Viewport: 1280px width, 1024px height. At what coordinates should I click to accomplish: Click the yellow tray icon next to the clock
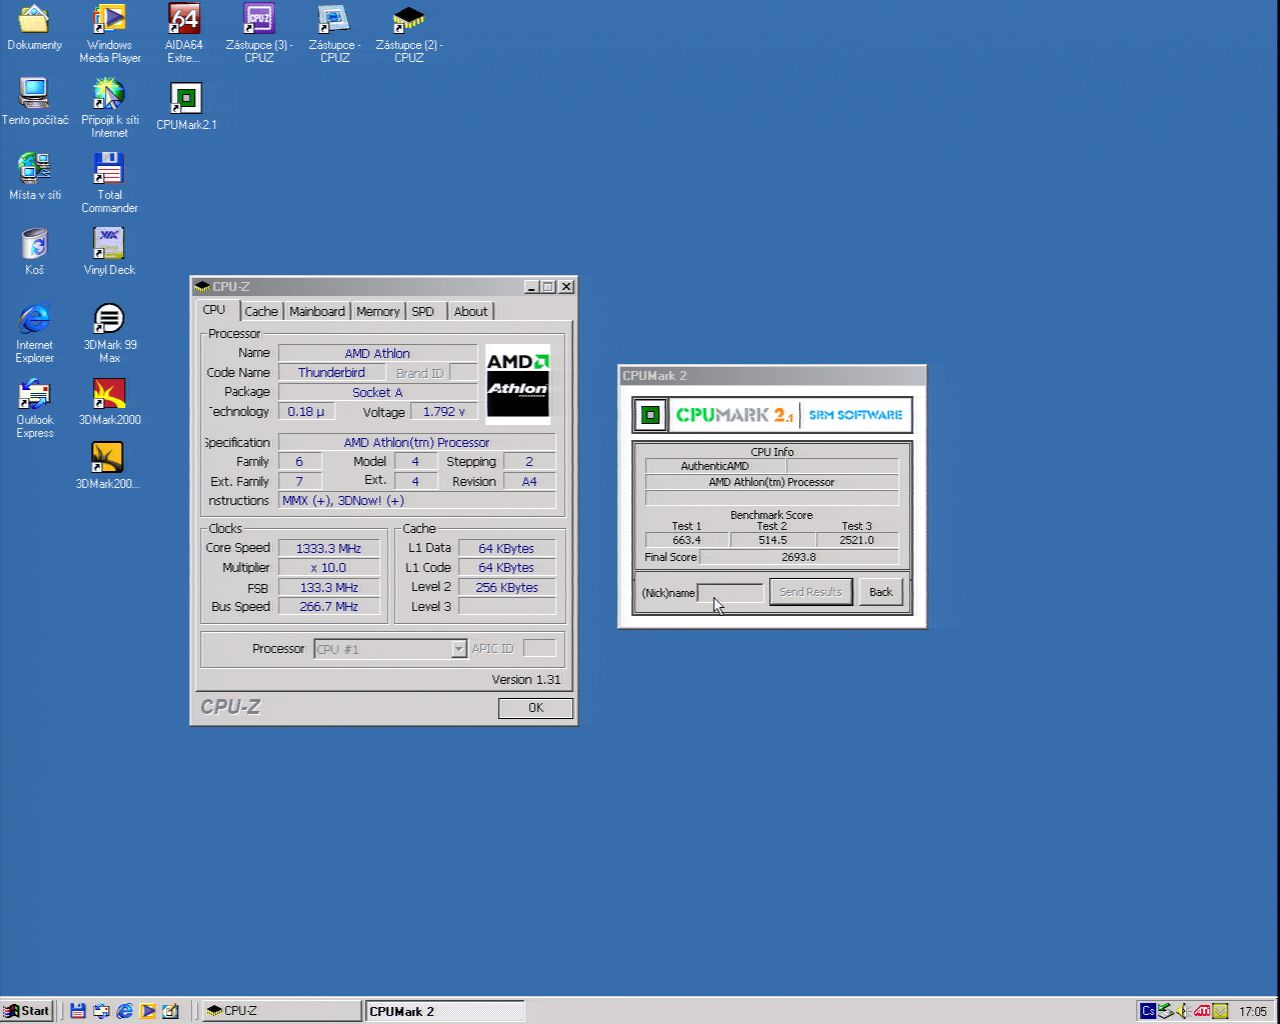point(1220,1011)
